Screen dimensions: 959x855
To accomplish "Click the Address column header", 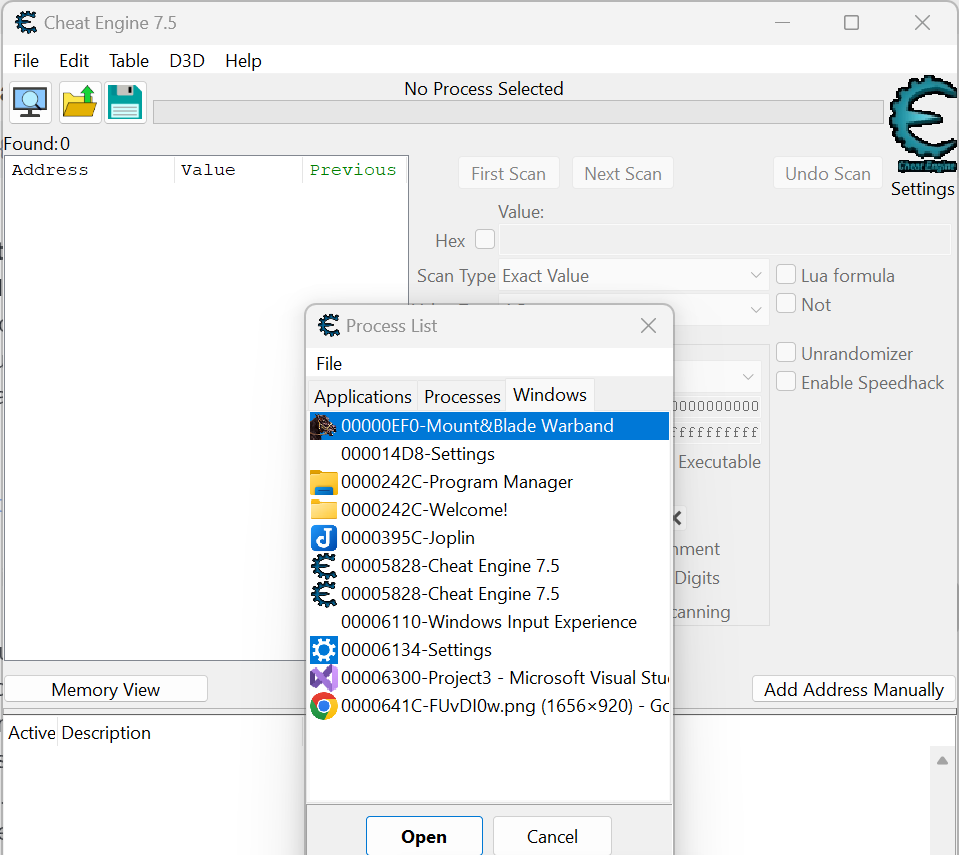I will [90, 170].
